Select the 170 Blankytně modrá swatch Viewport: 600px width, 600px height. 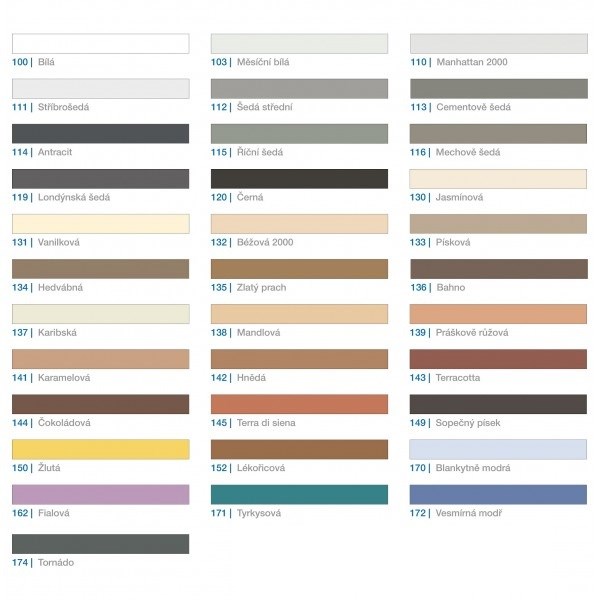tap(498, 449)
